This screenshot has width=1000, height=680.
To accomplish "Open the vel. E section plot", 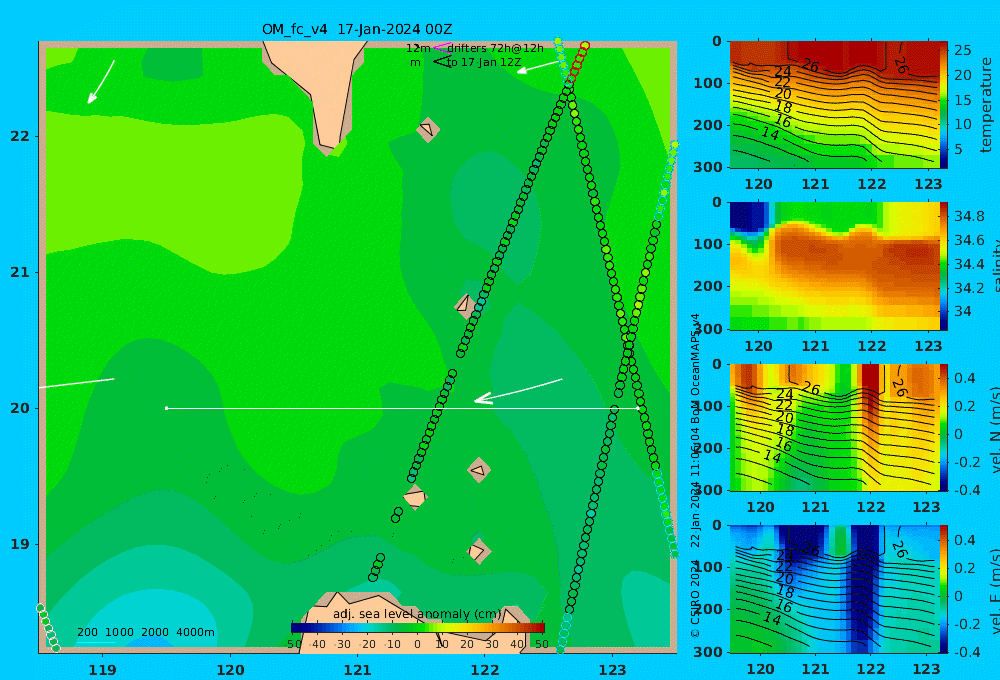I will tap(834, 589).
